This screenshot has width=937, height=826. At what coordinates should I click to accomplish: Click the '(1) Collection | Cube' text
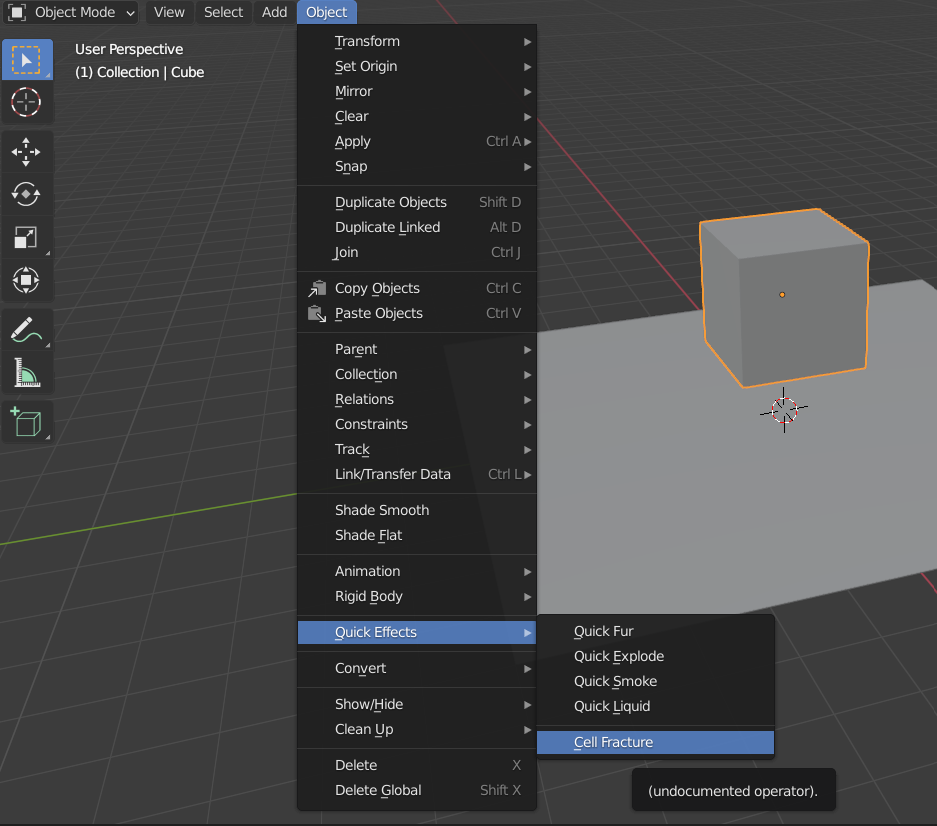click(140, 72)
